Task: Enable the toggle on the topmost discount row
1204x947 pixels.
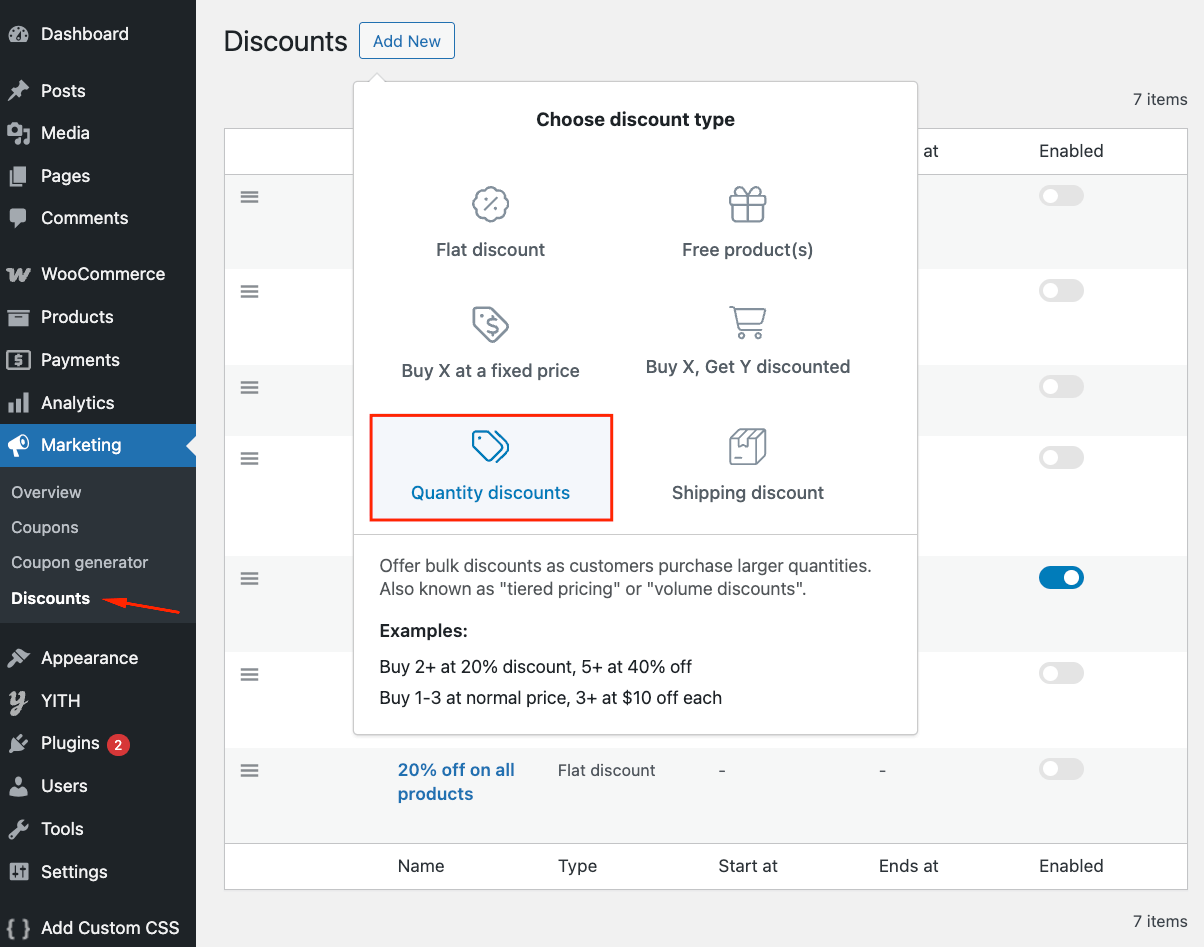Action: coord(1061,195)
